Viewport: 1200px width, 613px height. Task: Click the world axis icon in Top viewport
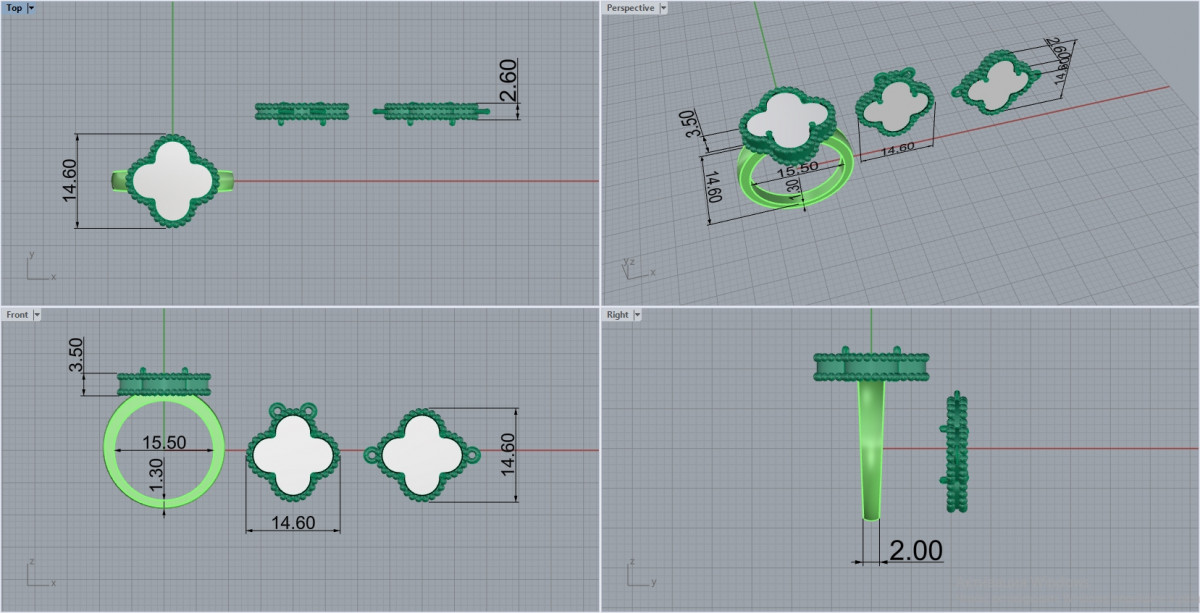click(x=40, y=267)
